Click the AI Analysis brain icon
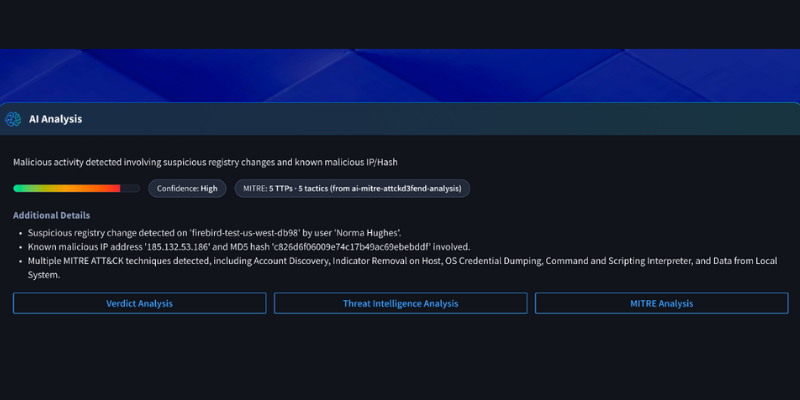 click(13, 119)
